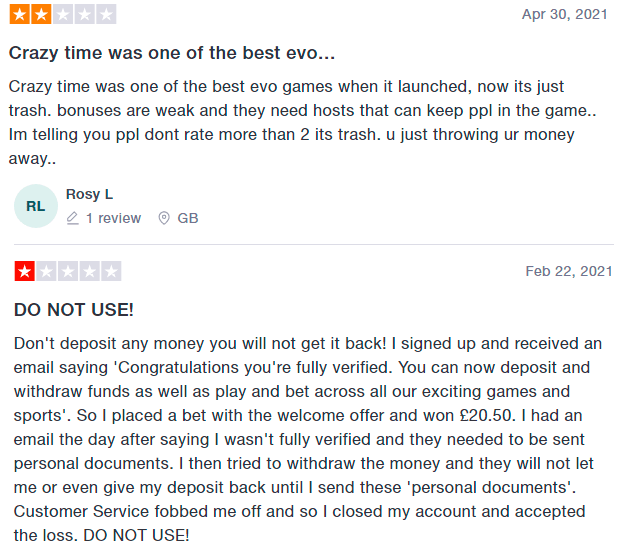Image resolution: width=624 pixels, height=550 pixels.
Task: Click the second gray star on DO NOT USE review
Action: pyautogui.click(x=46, y=271)
